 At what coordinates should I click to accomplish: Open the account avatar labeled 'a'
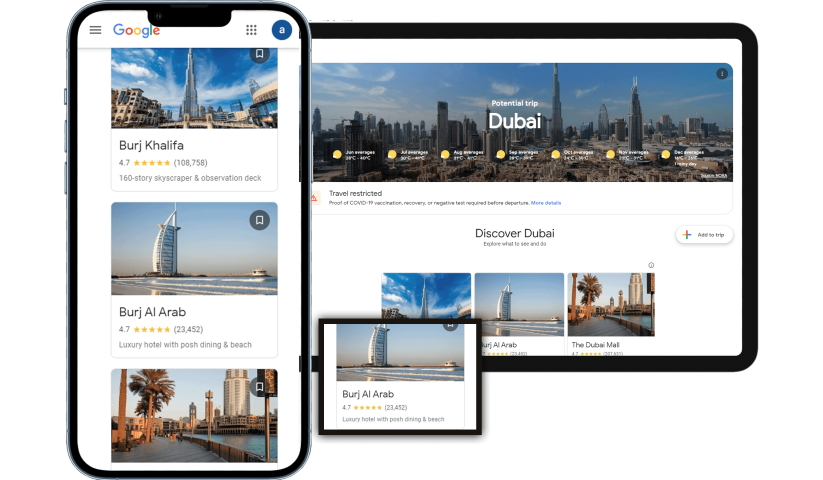coord(282,30)
